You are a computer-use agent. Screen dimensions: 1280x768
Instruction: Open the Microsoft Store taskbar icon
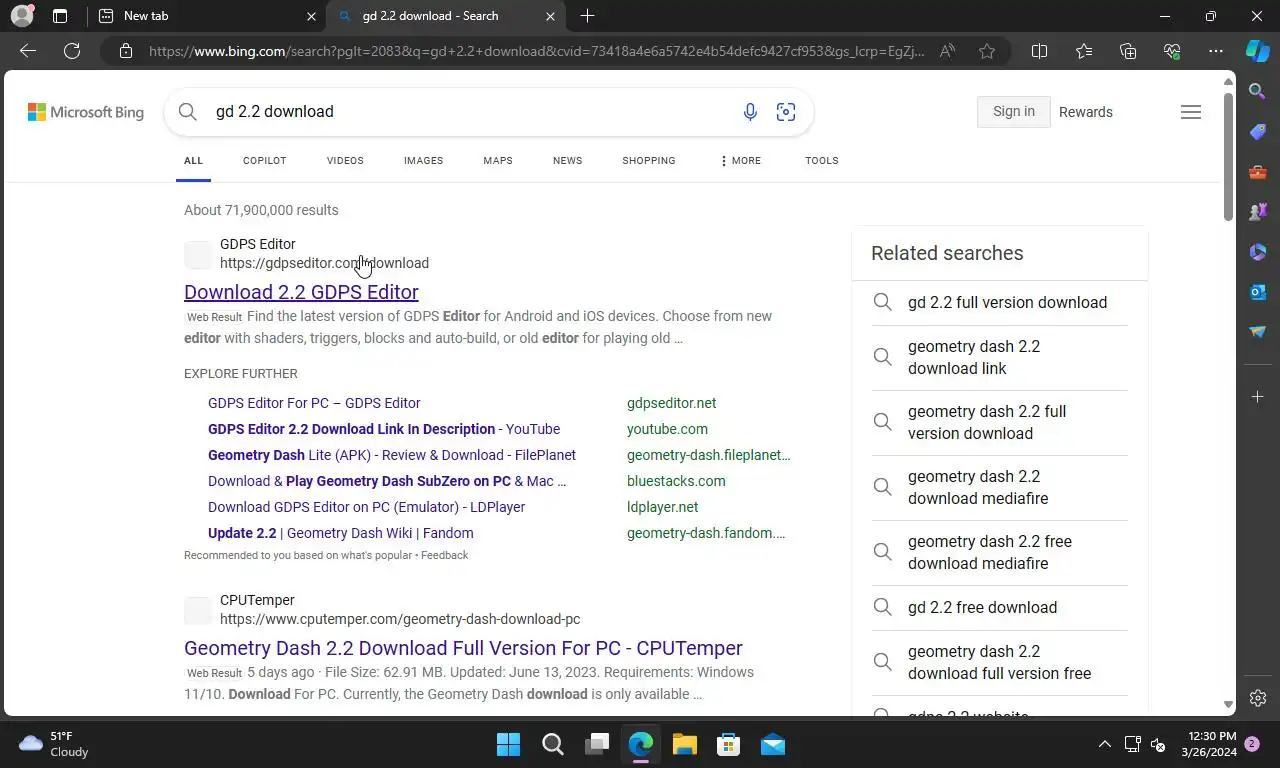(728, 744)
